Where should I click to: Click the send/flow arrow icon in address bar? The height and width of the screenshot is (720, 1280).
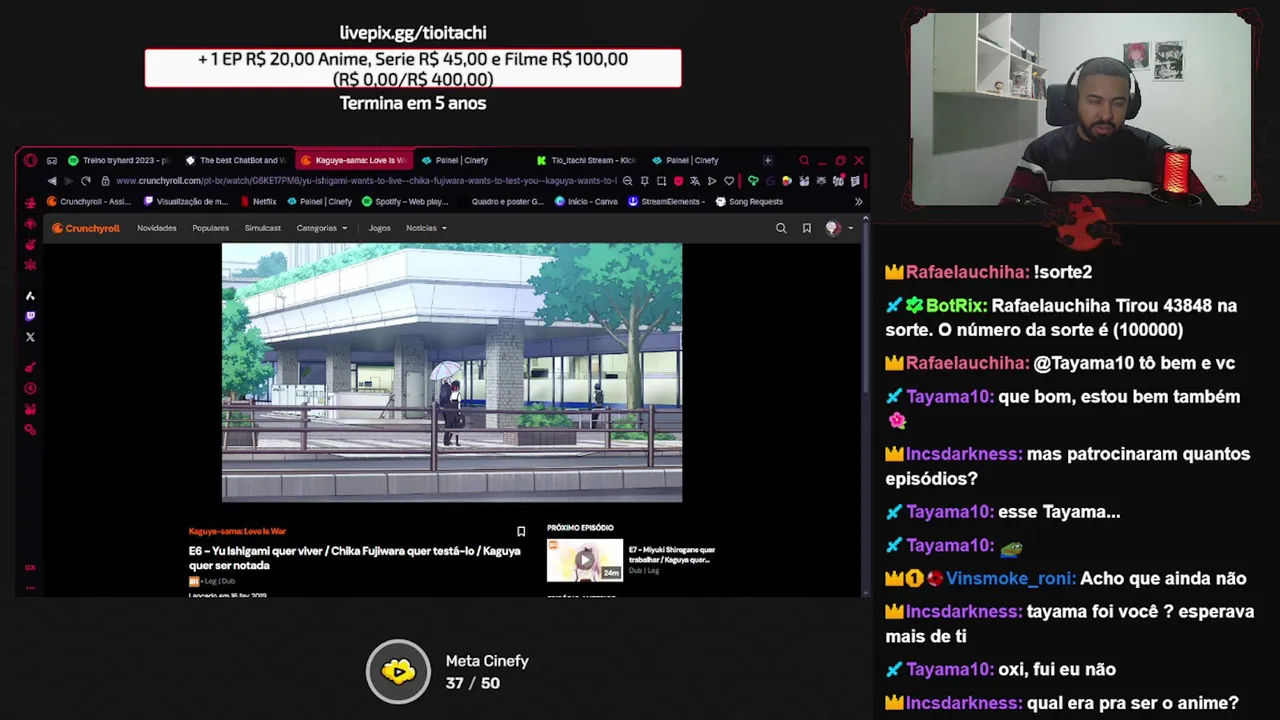point(712,181)
